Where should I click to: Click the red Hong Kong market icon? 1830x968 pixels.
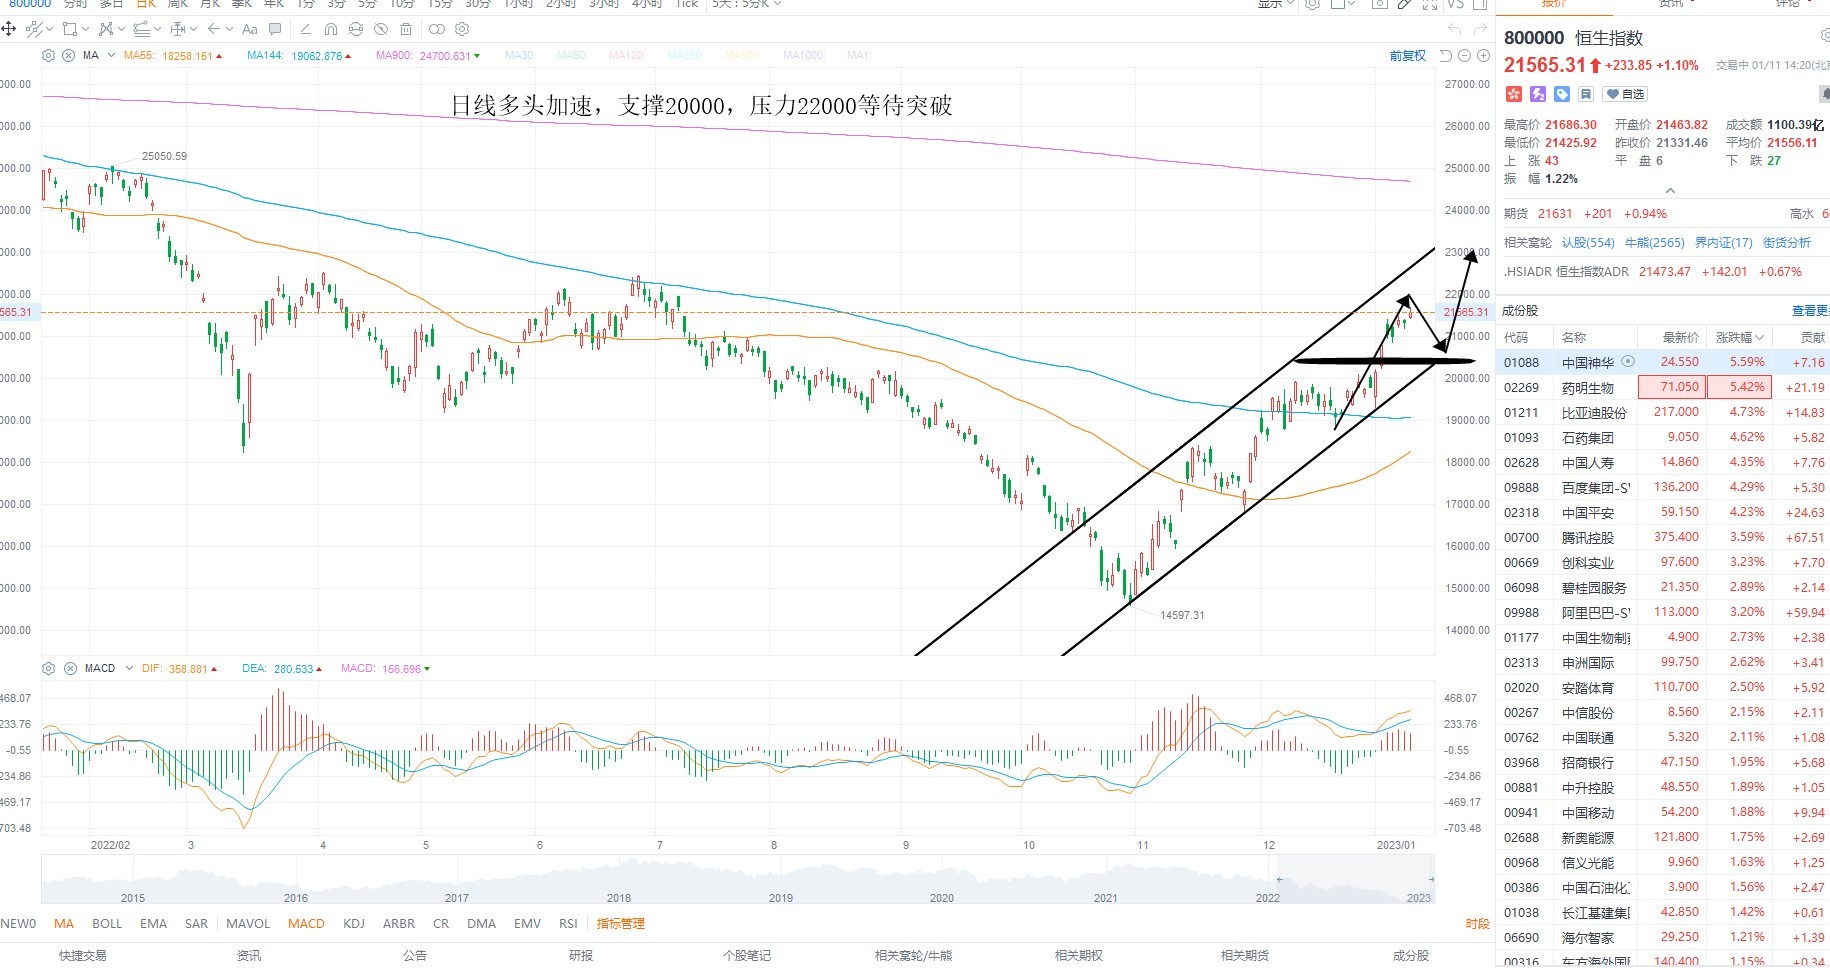pyautogui.click(x=1513, y=94)
